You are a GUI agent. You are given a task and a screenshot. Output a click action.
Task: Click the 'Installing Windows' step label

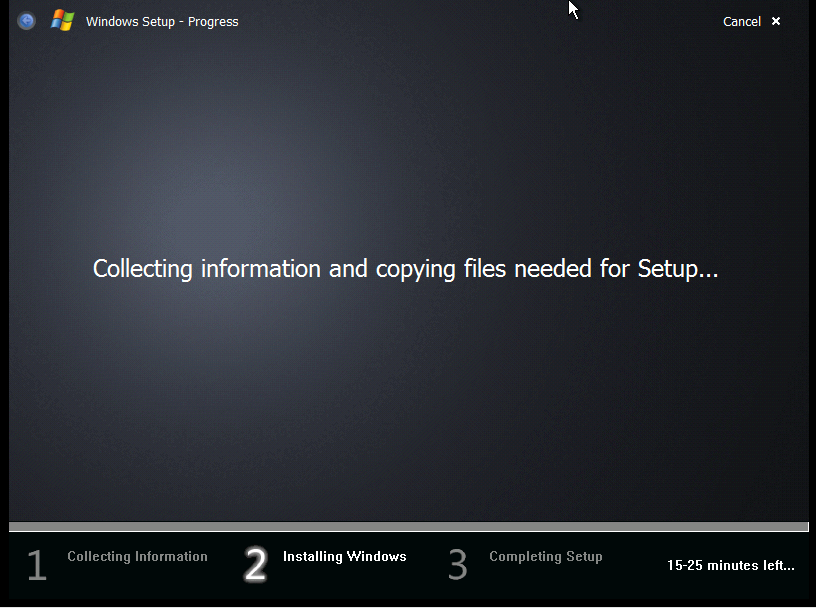[x=345, y=556]
